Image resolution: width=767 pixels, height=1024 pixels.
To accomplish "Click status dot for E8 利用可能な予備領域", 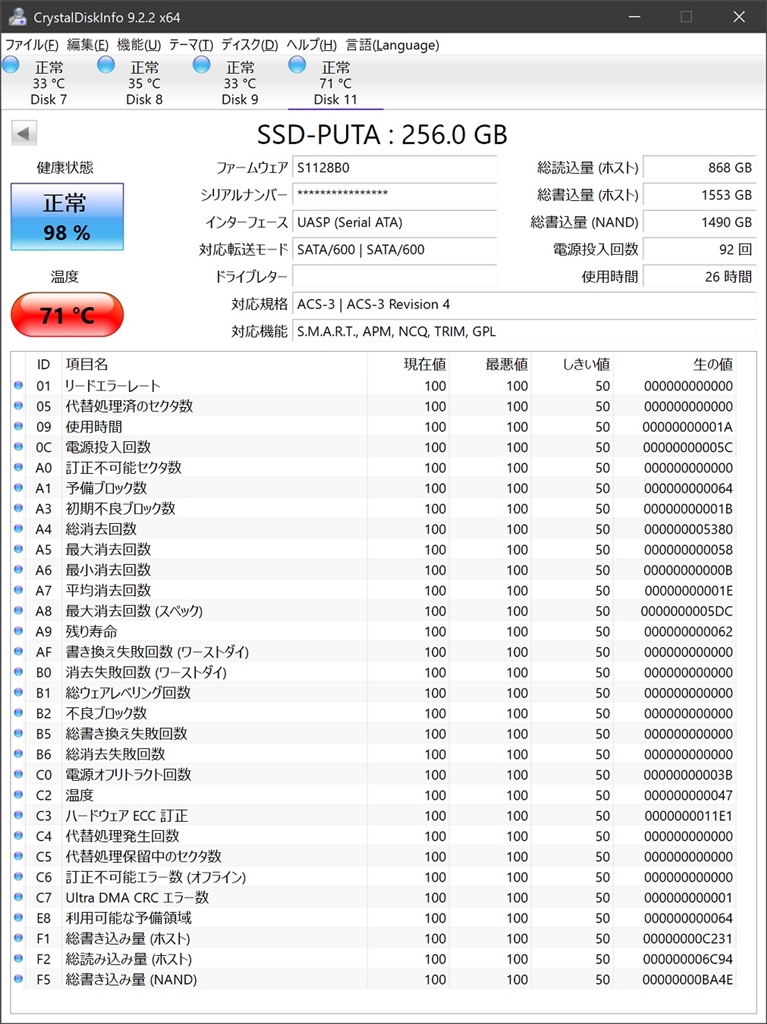I will [x=18, y=918].
